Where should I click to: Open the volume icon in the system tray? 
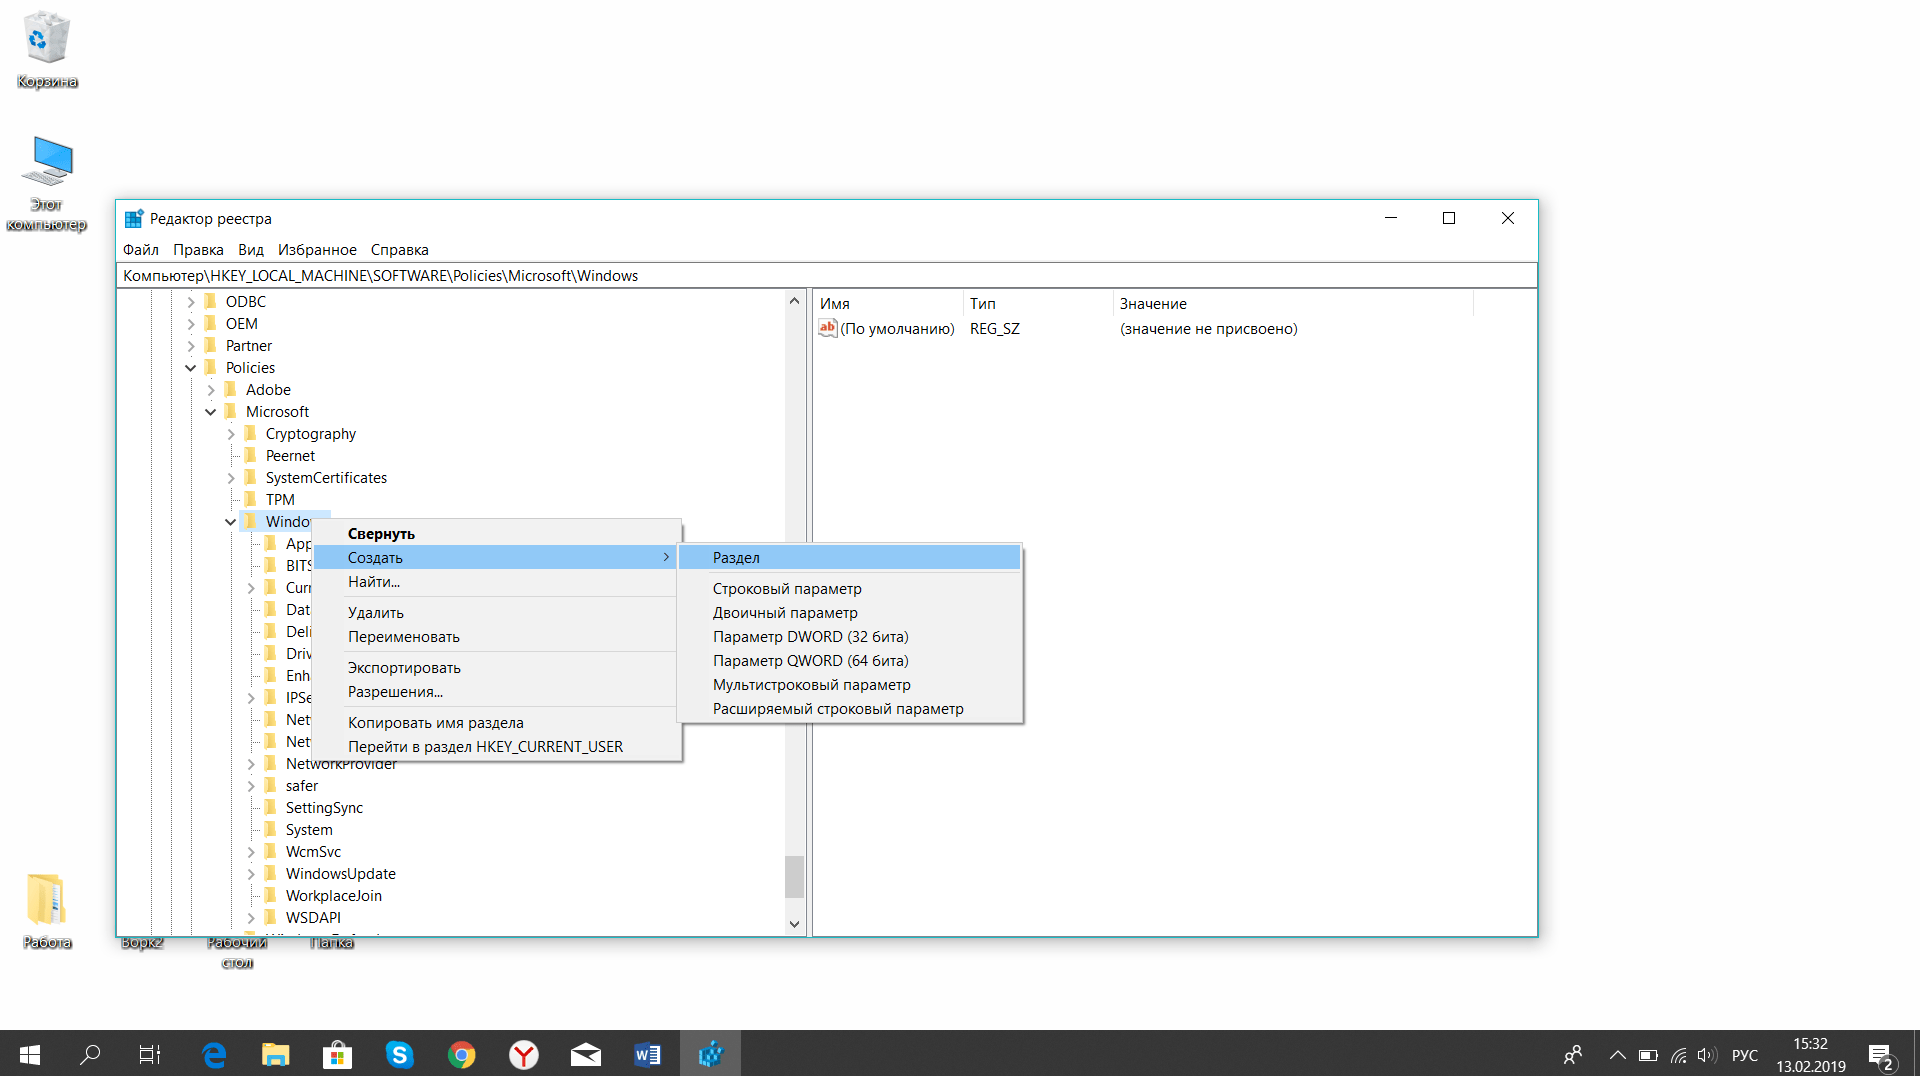click(1705, 1054)
